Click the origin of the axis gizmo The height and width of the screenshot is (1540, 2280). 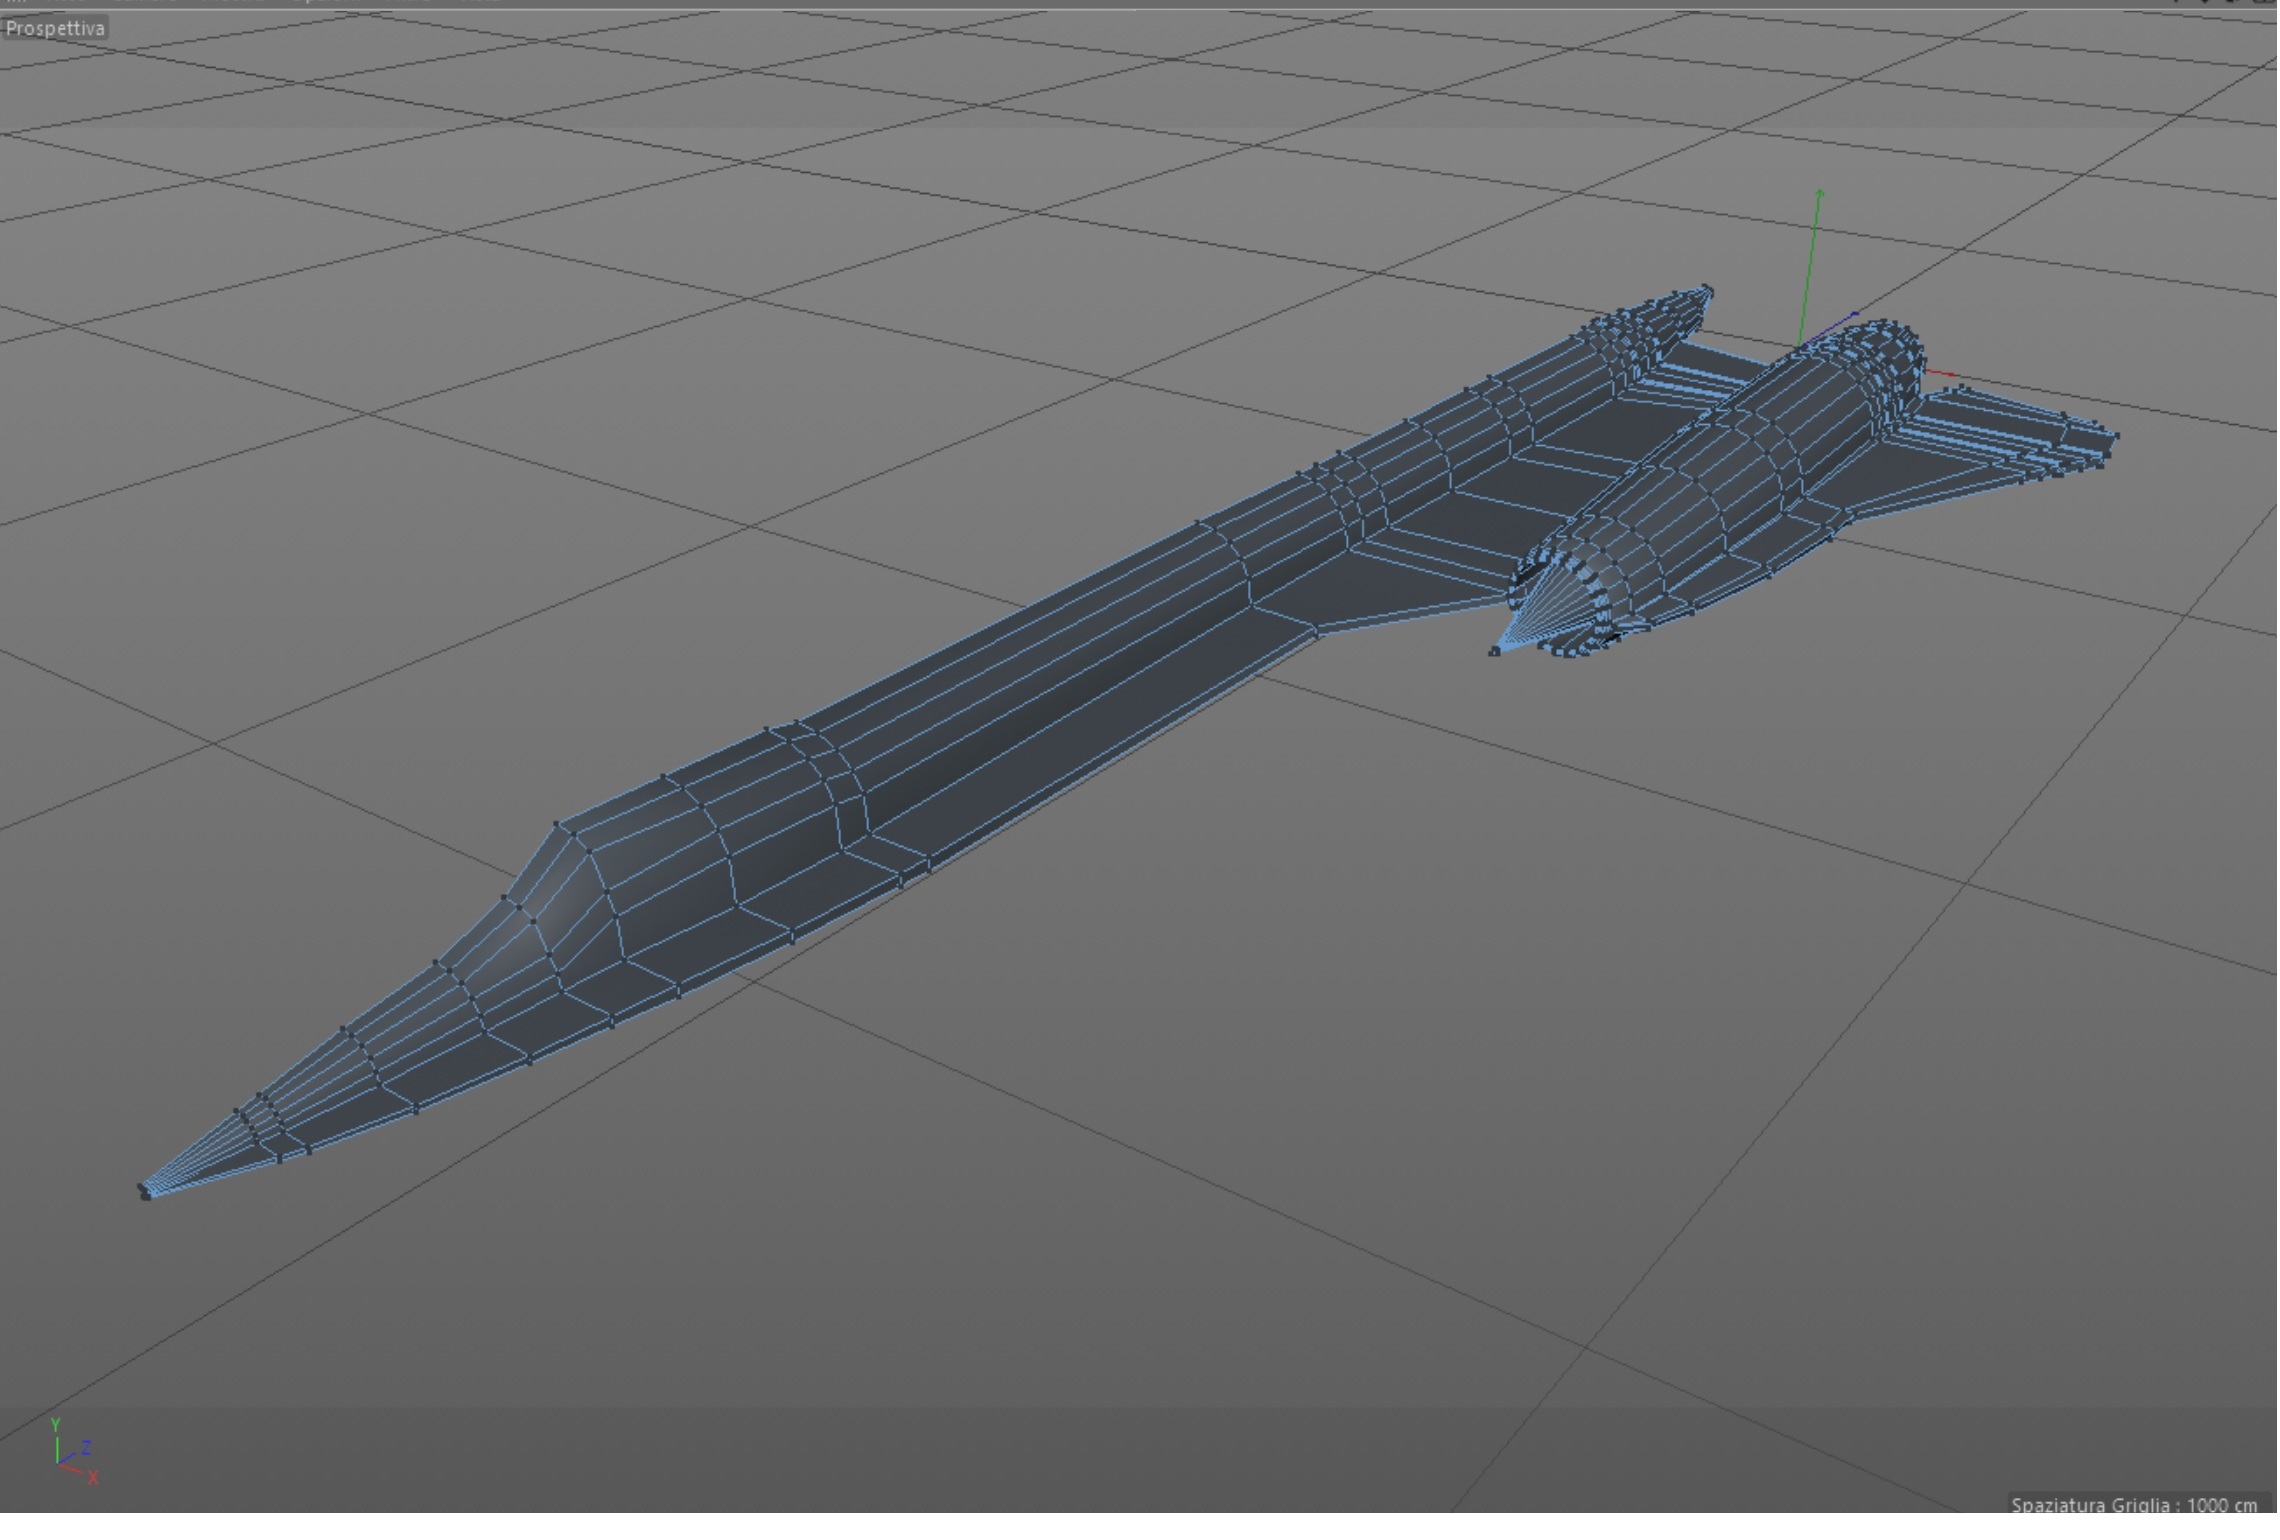pyautogui.click(x=1800, y=347)
